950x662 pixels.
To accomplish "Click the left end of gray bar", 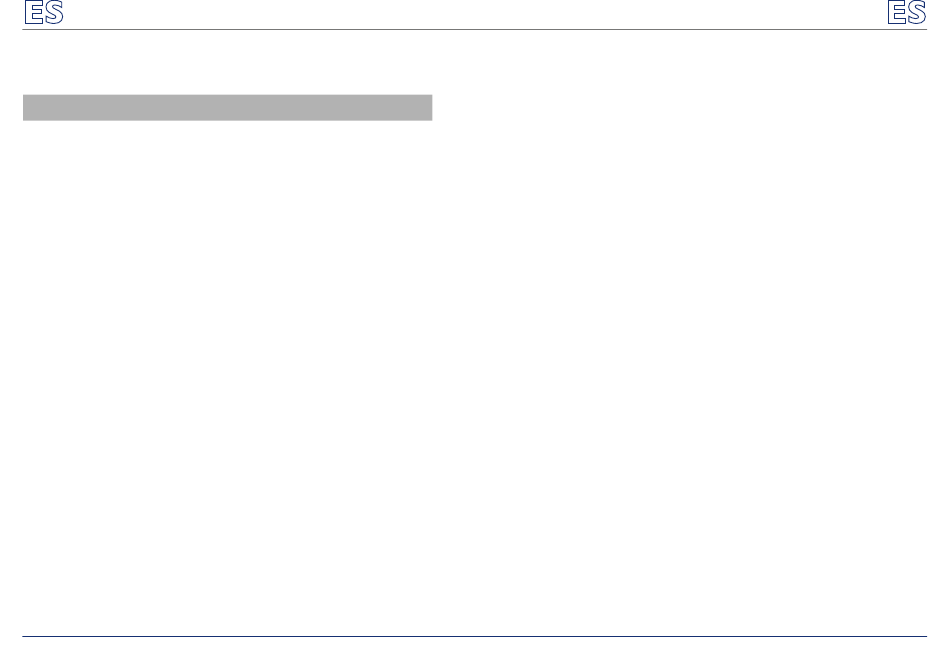I will (27, 108).
